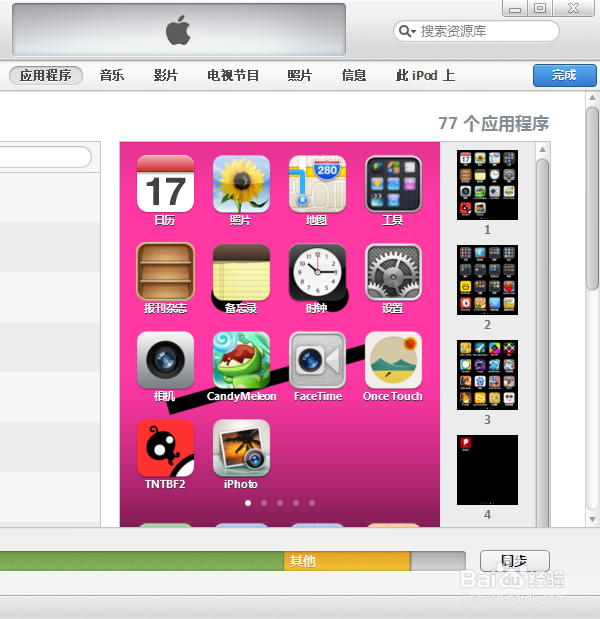Click the blue 完成 button
600x619 pixels.
564,75
